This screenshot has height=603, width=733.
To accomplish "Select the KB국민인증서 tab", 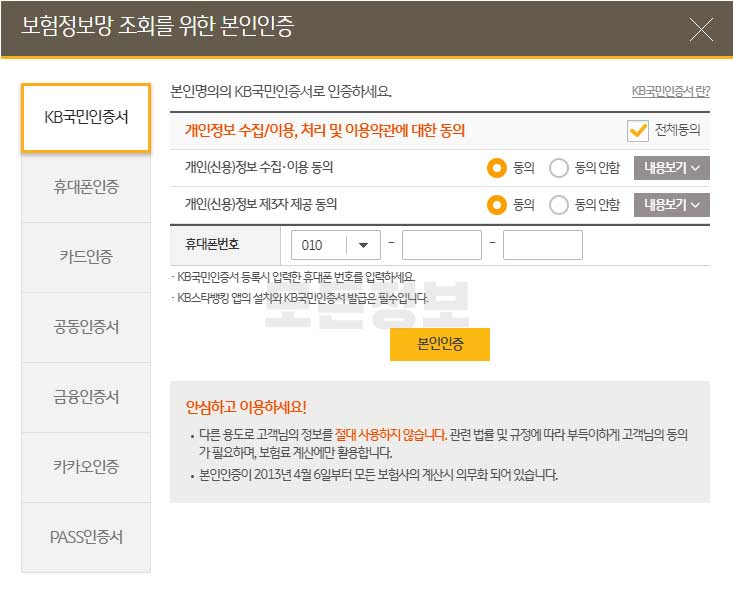I will coord(86,117).
